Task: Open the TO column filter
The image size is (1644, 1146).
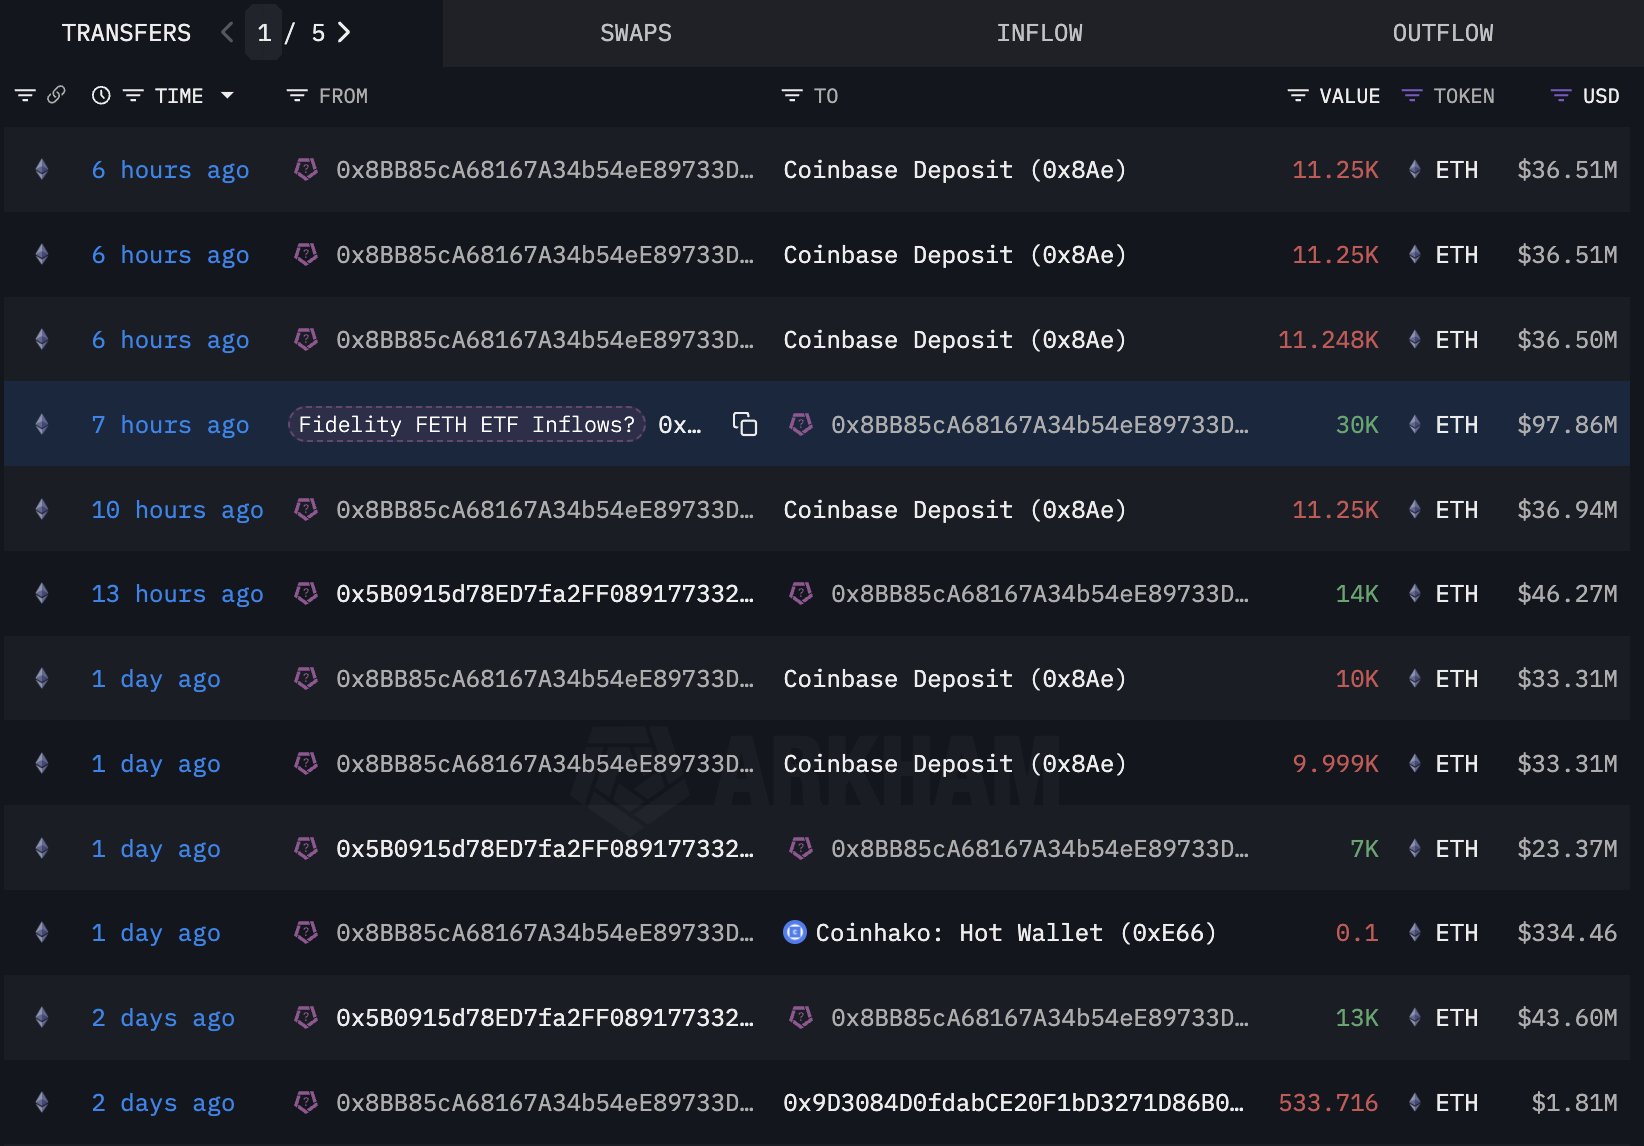Action: tap(792, 96)
